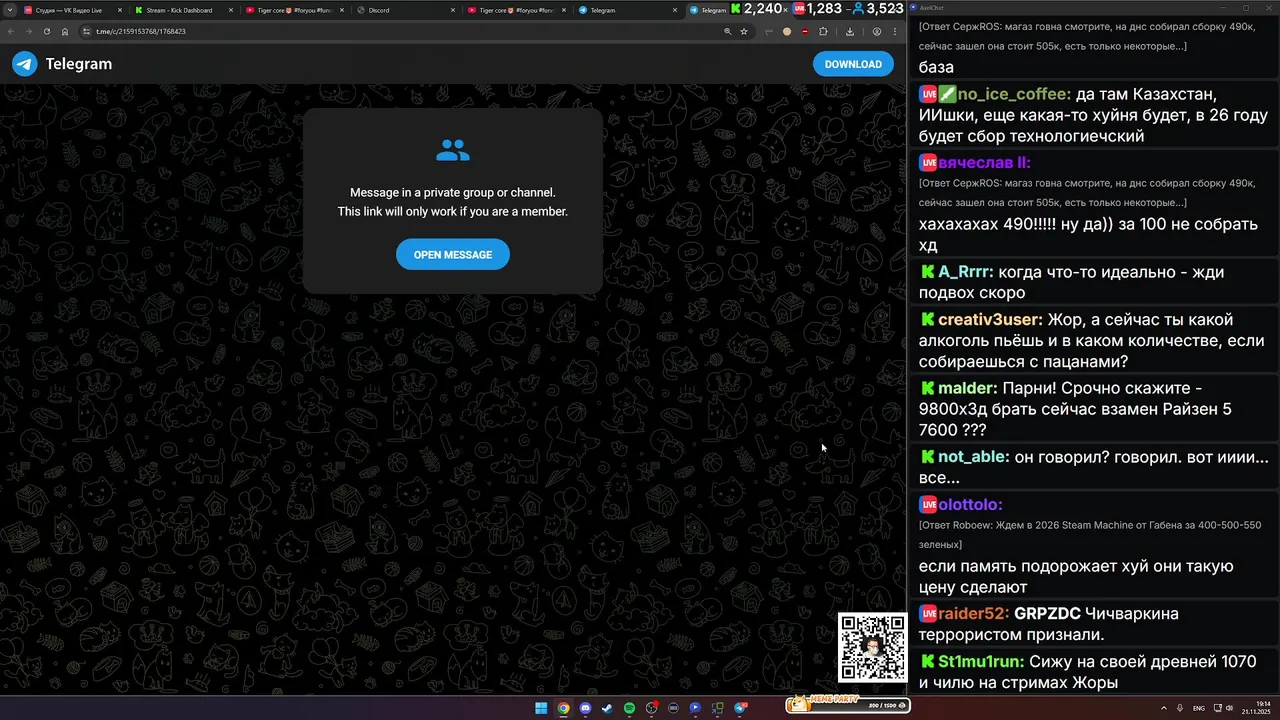Click the 'если память подорожает' chat message

[1076, 577]
